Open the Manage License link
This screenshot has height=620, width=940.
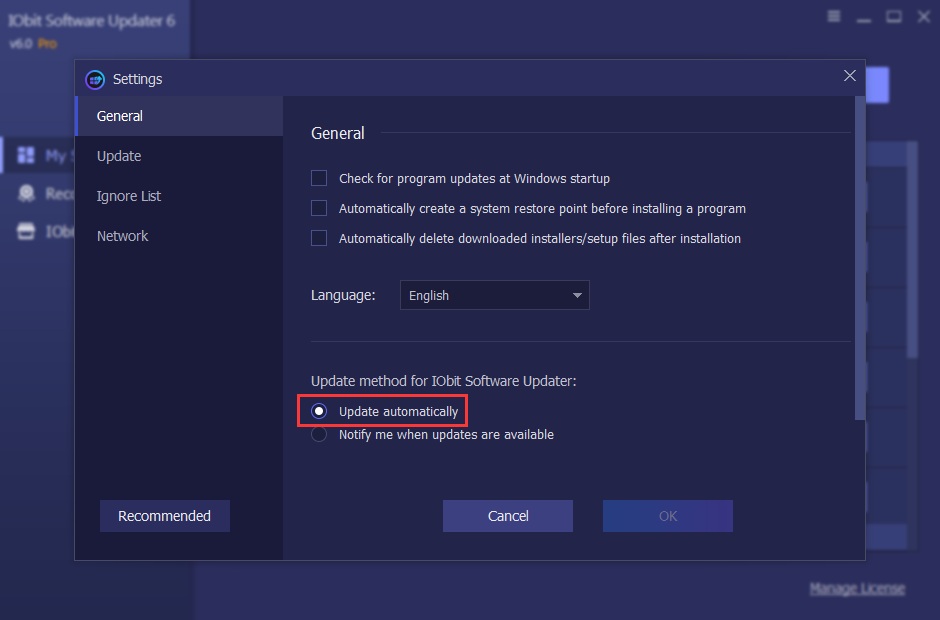857,588
